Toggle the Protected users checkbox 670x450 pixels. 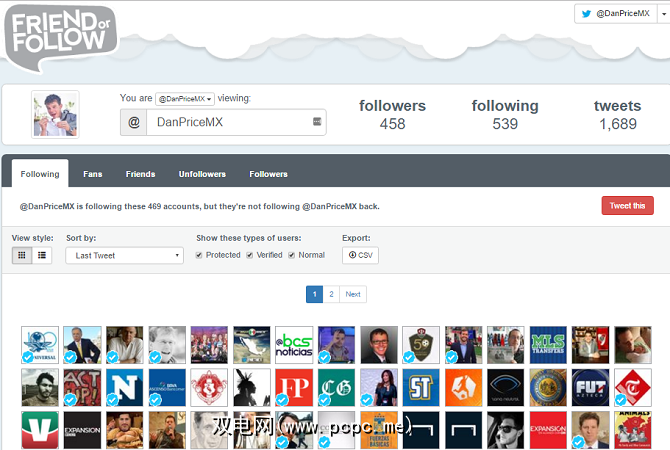click(199, 255)
